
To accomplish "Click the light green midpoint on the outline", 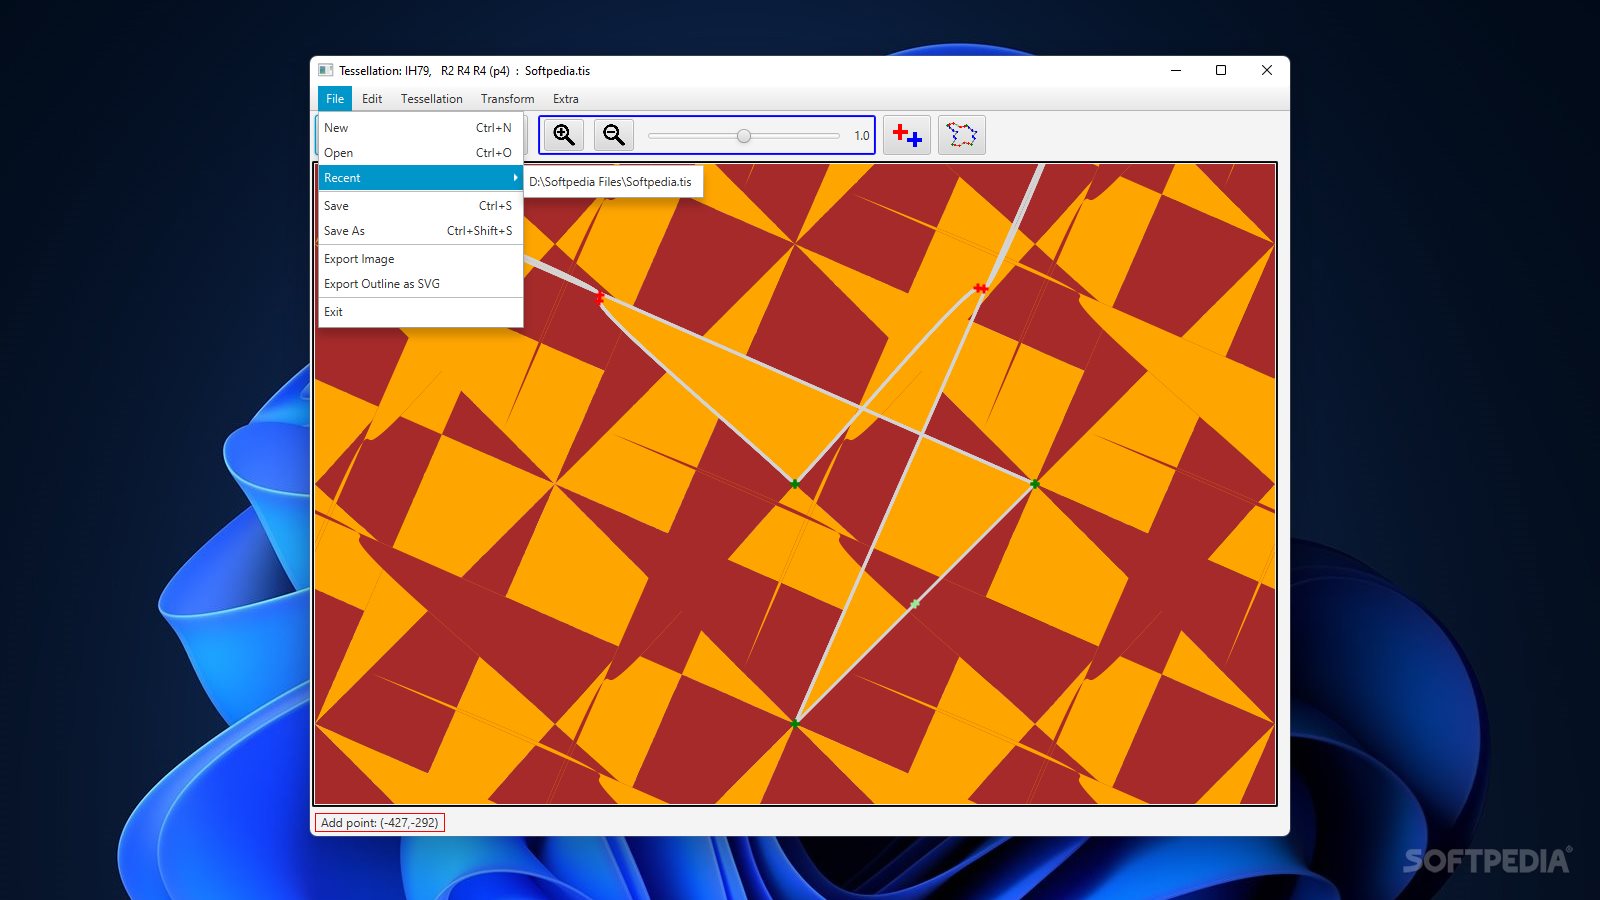I will pyautogui.click(x=915, y=604).
